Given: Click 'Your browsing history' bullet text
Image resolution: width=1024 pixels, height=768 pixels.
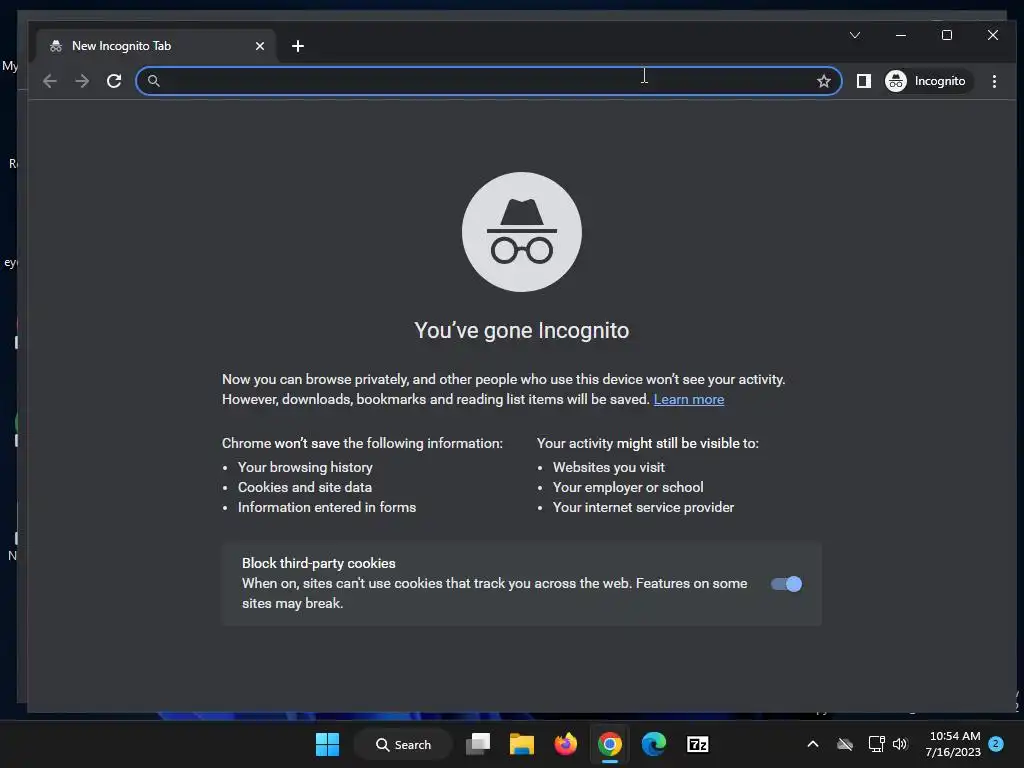Looking at the screenshot, I should click(305, 467).
